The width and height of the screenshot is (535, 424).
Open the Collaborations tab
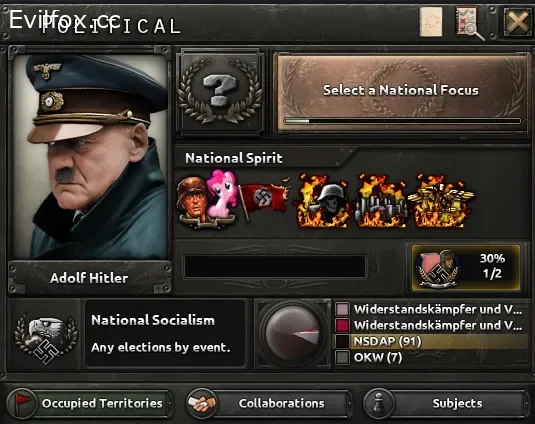[270, 404]
